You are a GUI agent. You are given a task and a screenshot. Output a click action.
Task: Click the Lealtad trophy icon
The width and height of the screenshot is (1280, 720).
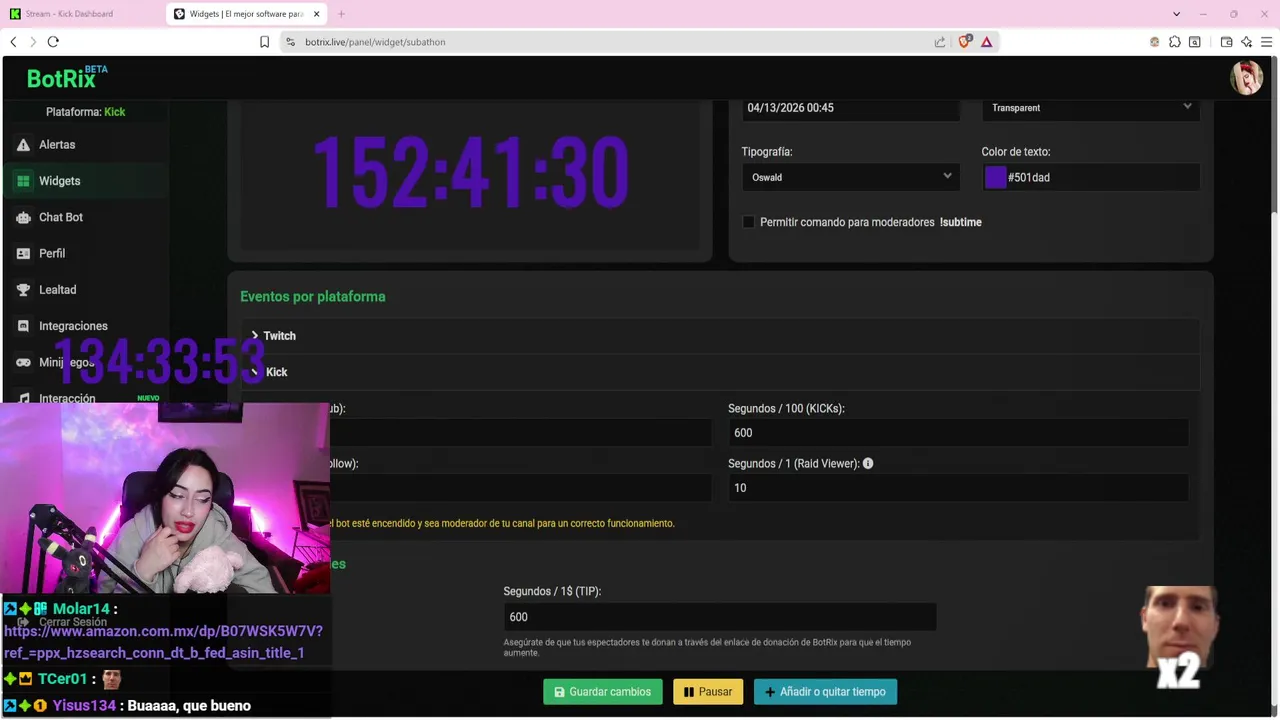pos(23,290)
